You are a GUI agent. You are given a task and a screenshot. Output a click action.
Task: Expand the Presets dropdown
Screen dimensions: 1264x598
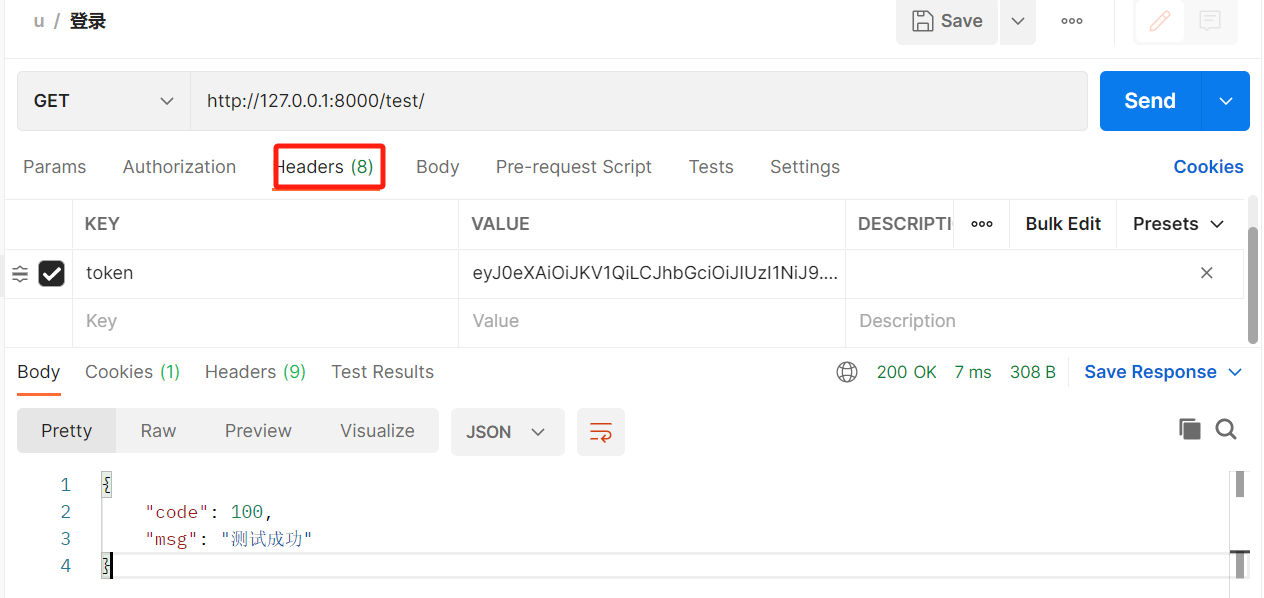point(1179,224)
